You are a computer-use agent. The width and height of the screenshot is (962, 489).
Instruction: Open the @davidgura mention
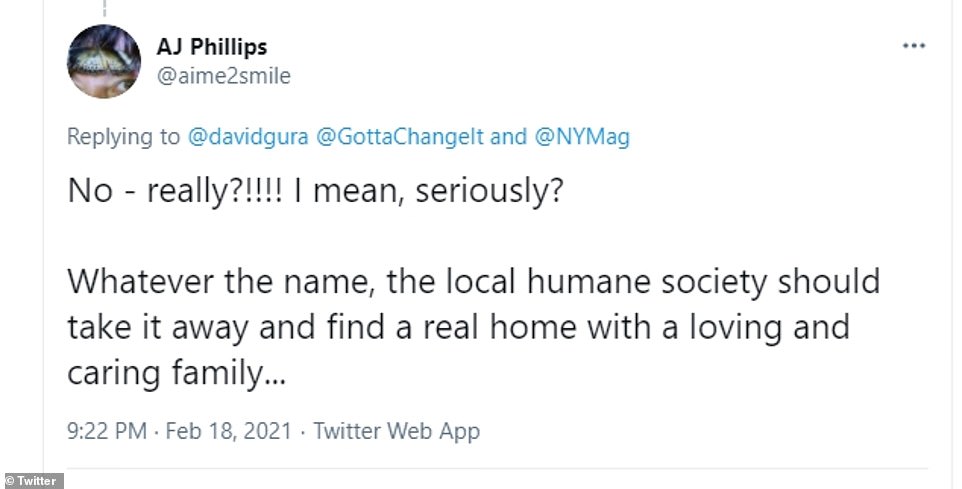[x=249, y=137]
